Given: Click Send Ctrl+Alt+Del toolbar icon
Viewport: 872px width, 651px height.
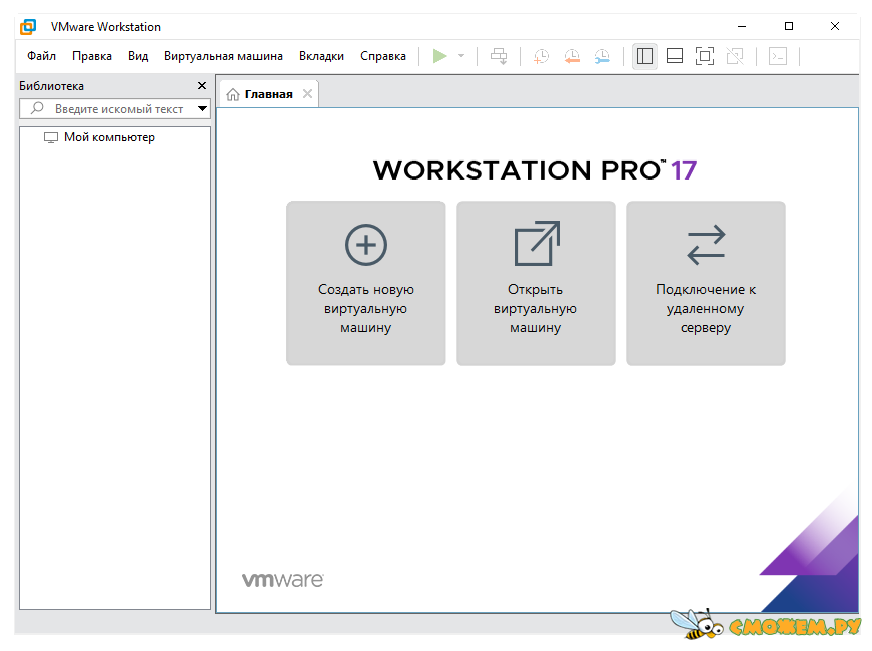Looking at the screenshot, I should click(499, 56).
